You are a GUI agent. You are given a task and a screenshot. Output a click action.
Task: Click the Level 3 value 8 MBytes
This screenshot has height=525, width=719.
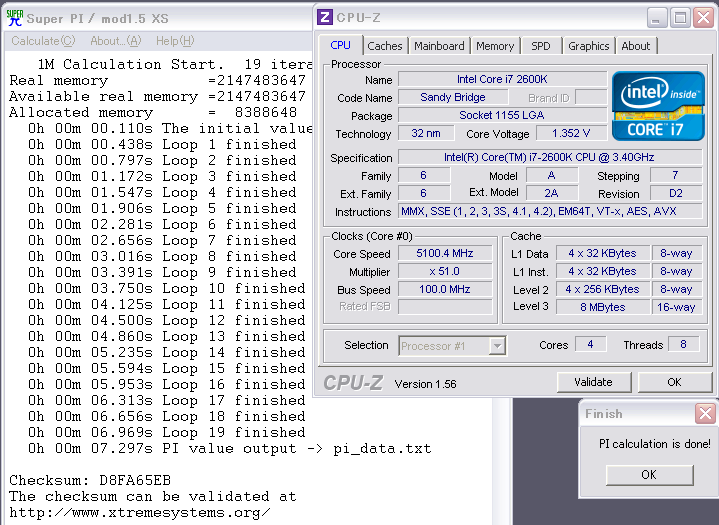(603, 307)
